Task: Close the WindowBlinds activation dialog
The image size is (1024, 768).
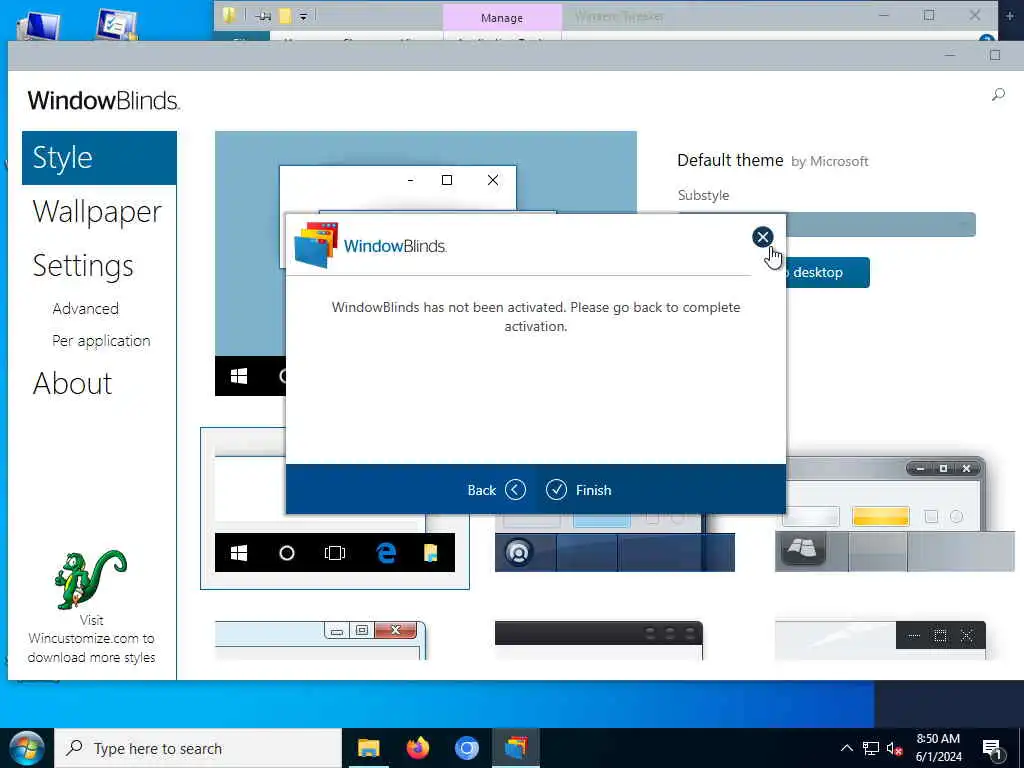Action: point(762,237)
